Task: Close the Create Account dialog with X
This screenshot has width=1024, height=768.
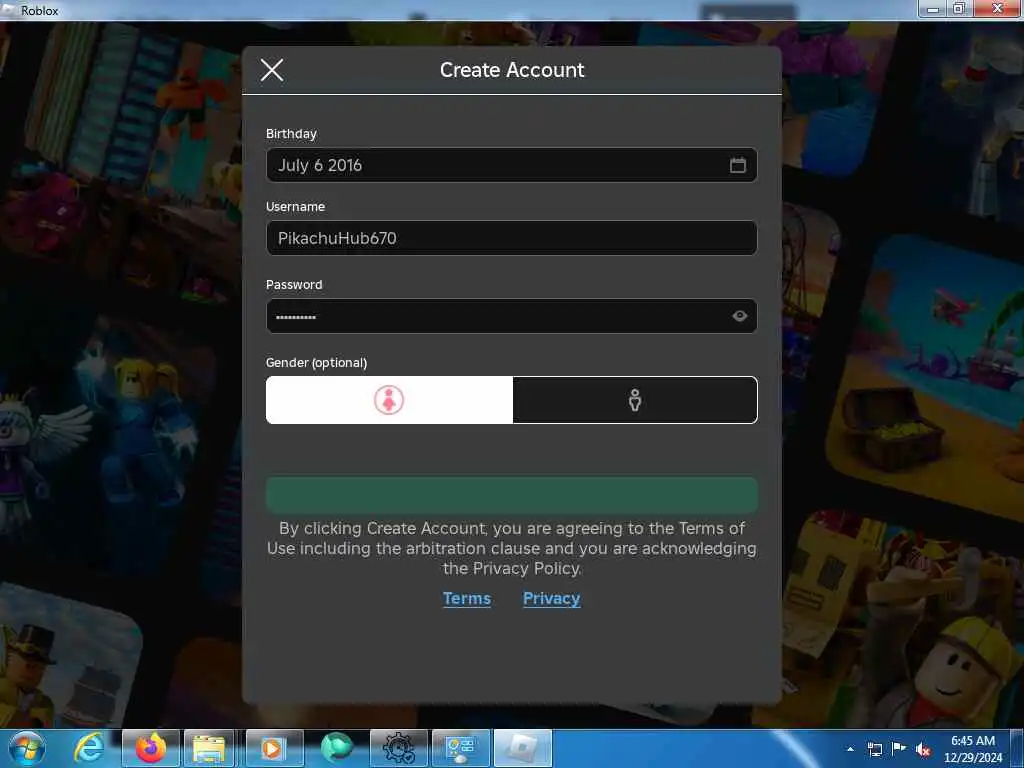Action: [x=272, y=70]
